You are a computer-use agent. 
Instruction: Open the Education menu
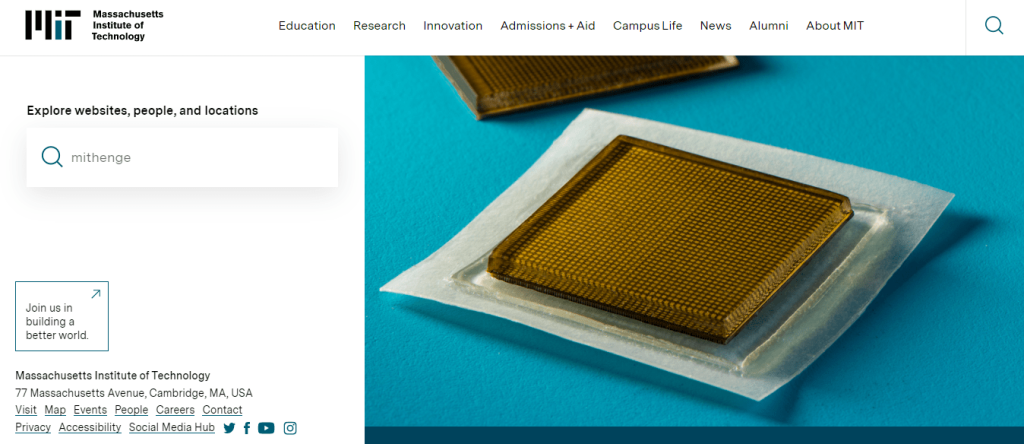[x=307, y=26]
